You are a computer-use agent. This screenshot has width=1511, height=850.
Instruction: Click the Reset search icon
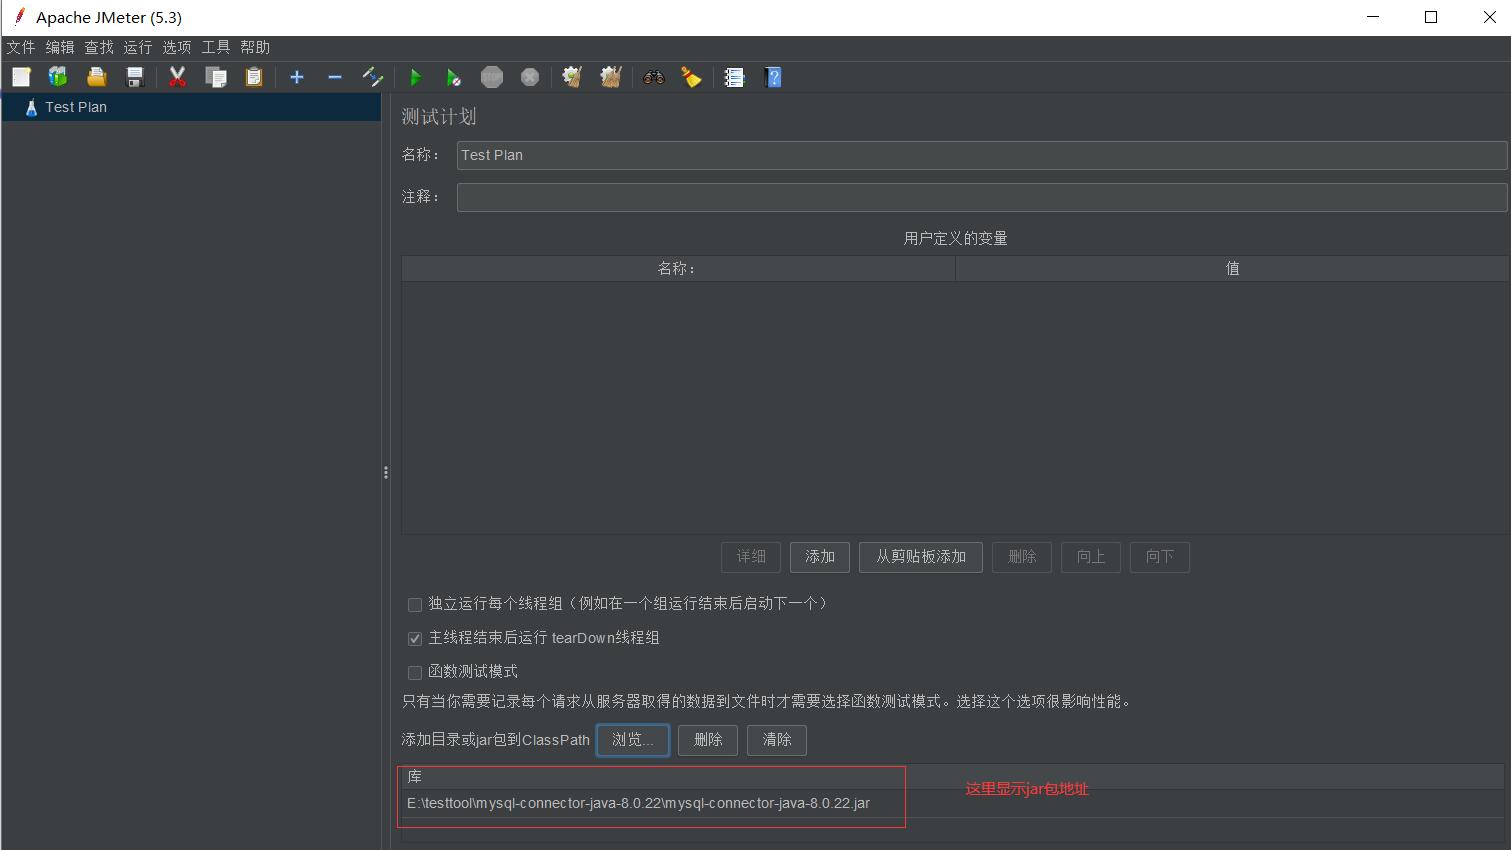(692, 77)
